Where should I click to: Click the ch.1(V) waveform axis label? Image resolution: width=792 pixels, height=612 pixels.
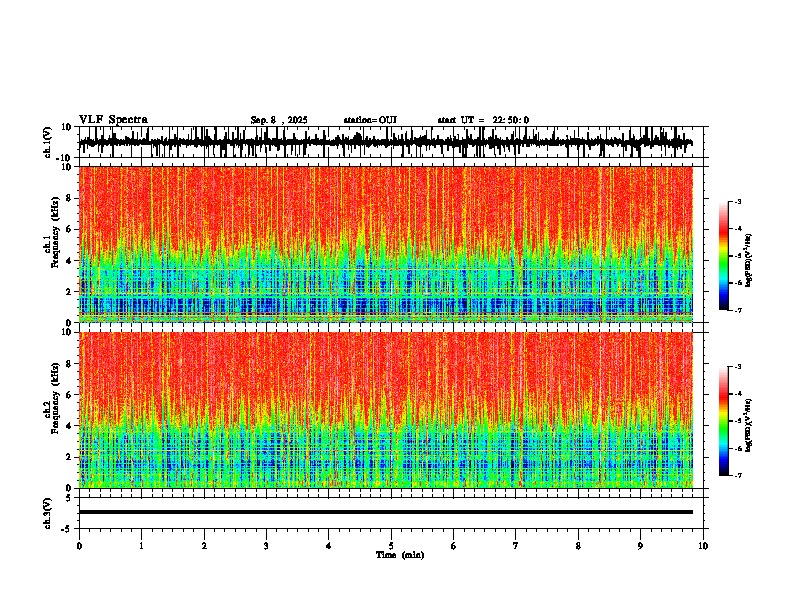click(x=48, y=142)
